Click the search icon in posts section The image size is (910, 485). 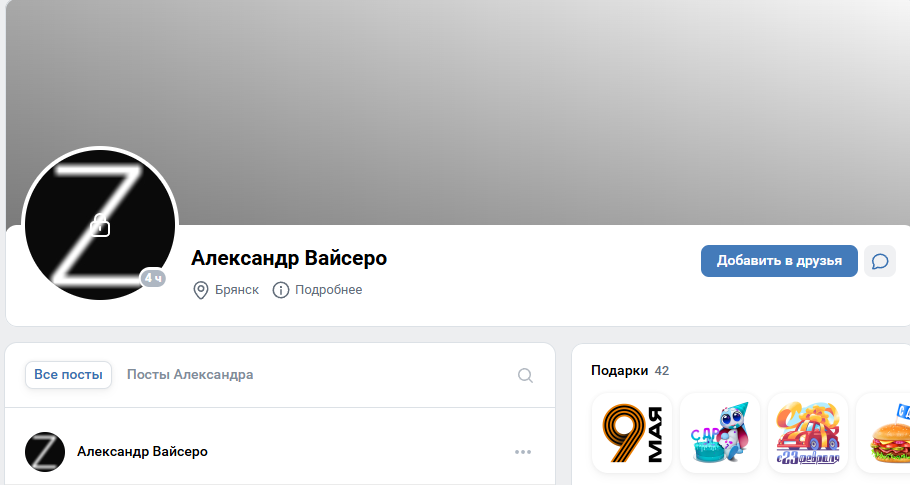(525, 375)
